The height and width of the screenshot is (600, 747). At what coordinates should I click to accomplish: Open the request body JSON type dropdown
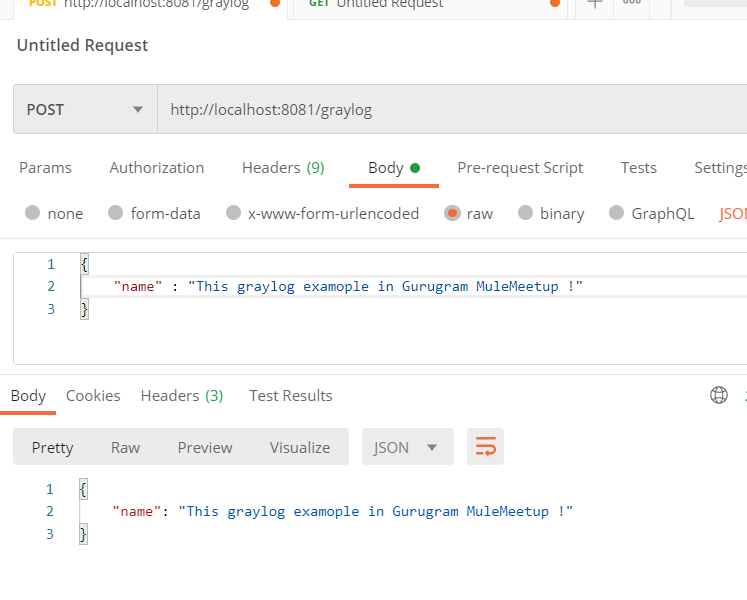pos(732,213)
